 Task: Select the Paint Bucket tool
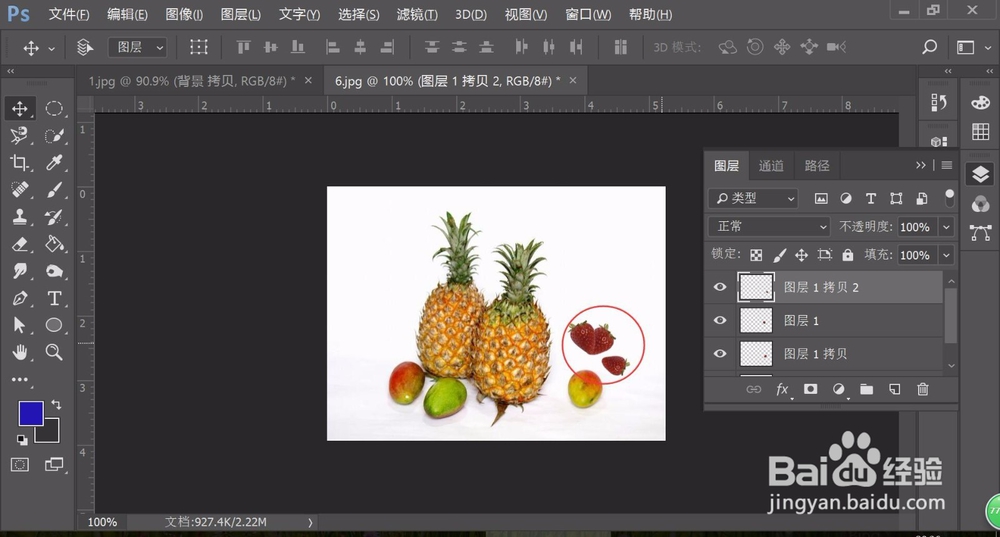click(54, 244)
